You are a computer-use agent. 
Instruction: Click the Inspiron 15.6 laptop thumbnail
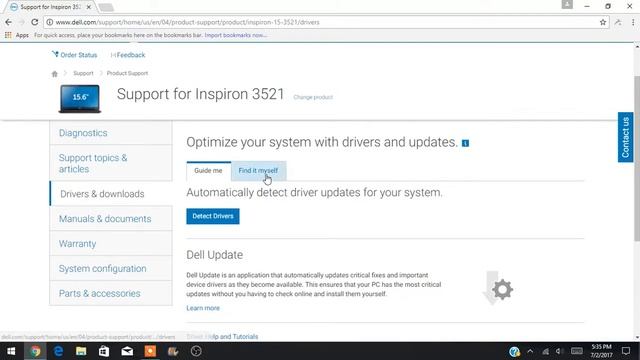click(80, 98)
